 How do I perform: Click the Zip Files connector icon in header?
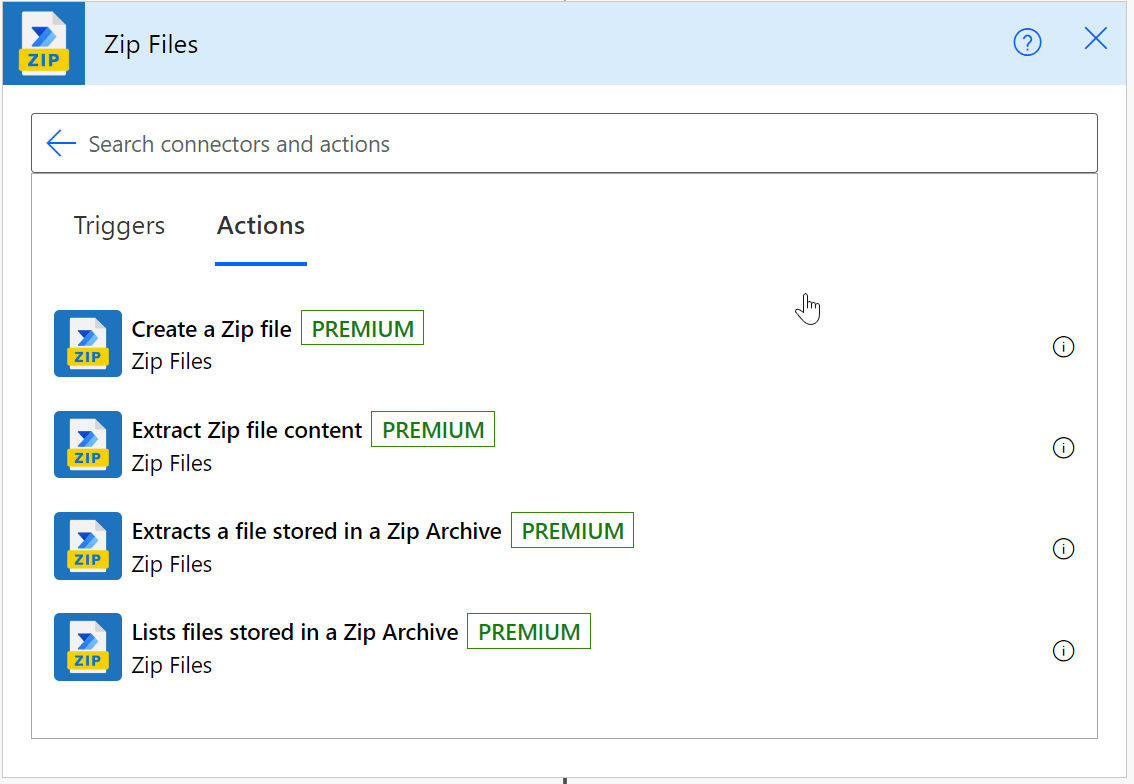(43, 43)
